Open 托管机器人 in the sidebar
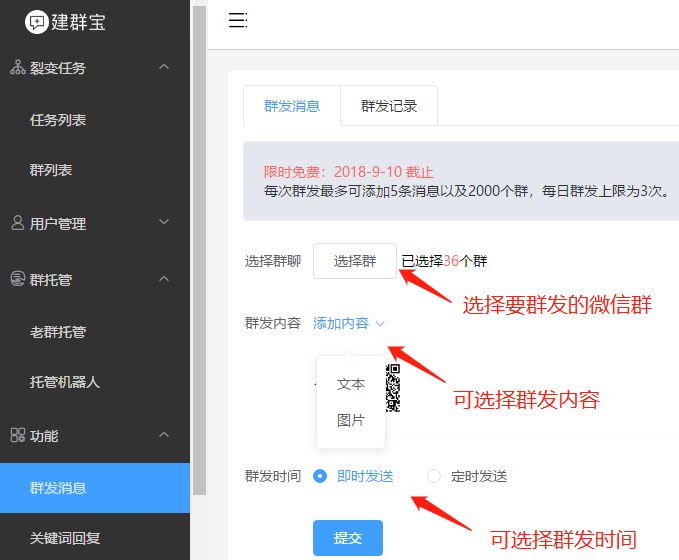The height and width of the screenshot is (560, 679). pos(95,382)
